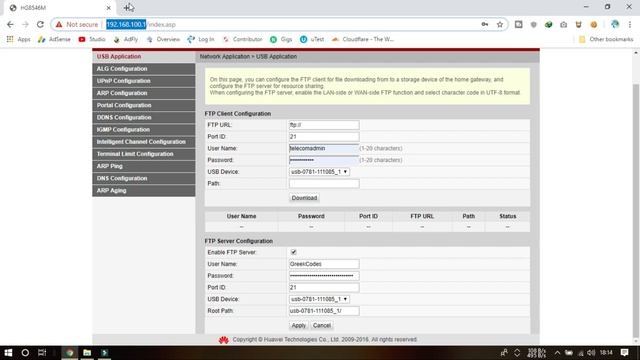This screenshot has height=360, width=640.
Task: Click the Apply button
Action: [298, 325]
